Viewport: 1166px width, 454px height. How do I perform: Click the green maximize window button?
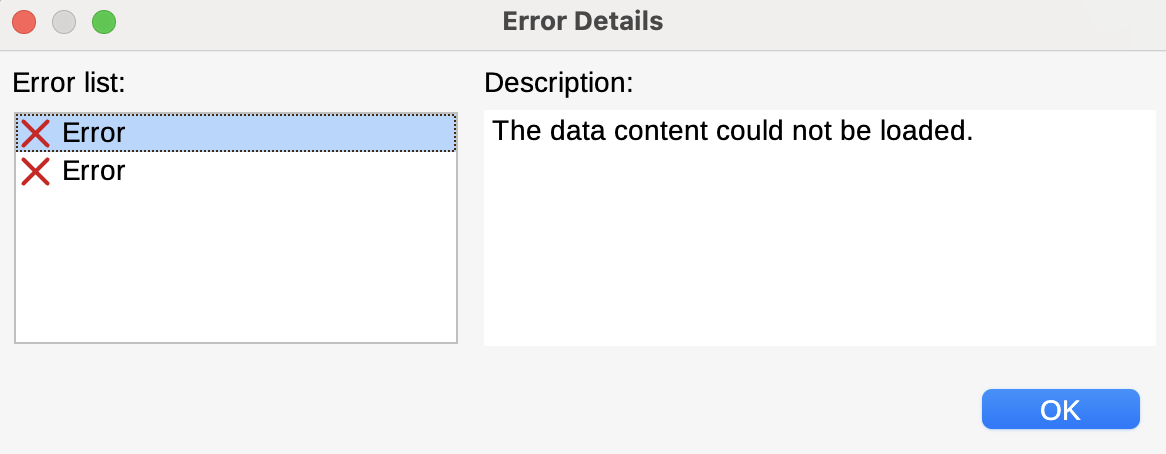click(x=104, y=22)
